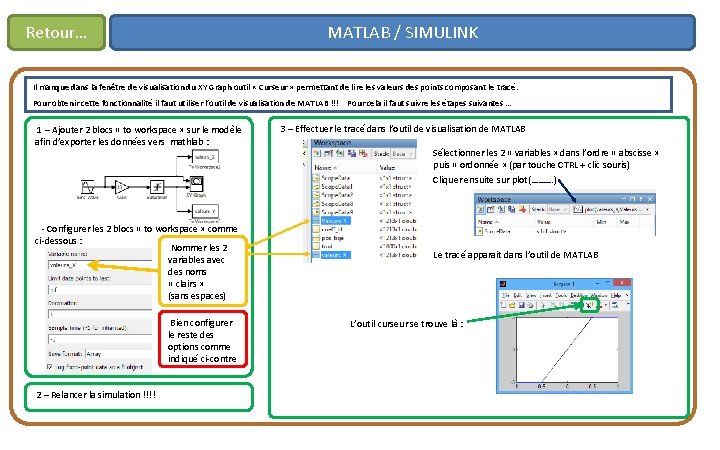This screenshot has height=450, width=720.
Task: Click New Figure icon in Figure 1 toolbar
Action: tap(503, 305)
